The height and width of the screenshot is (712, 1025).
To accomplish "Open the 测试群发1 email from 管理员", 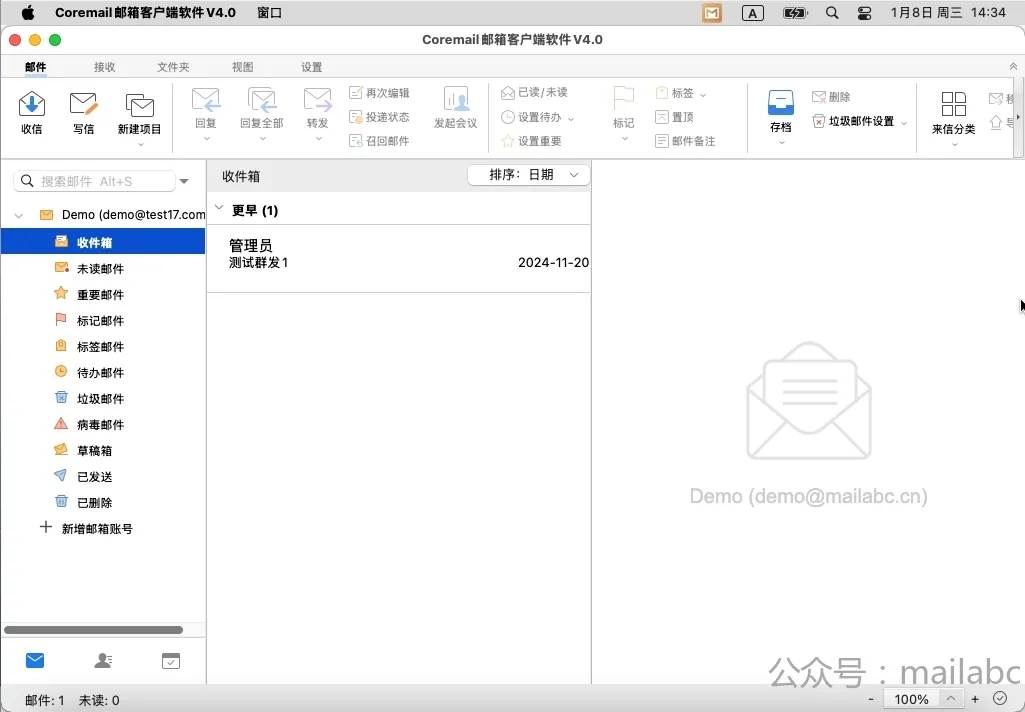I will 399,259.
